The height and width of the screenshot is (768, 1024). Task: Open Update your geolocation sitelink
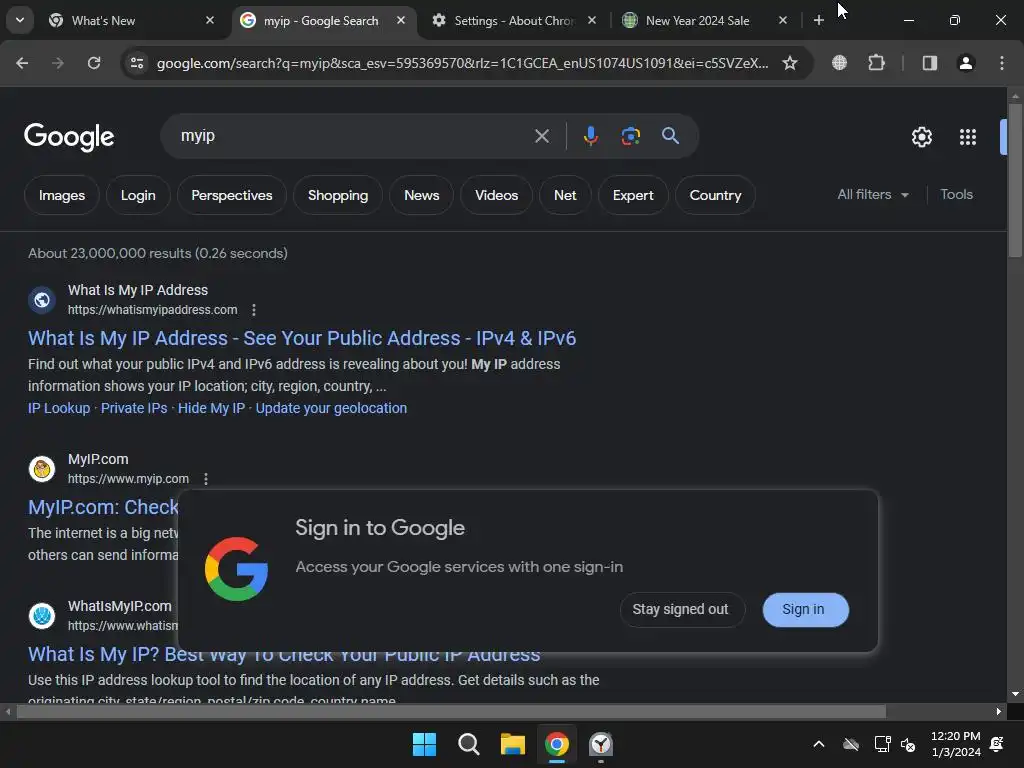(x=331, y=408)
